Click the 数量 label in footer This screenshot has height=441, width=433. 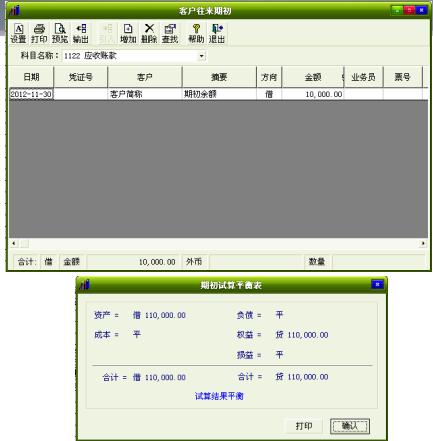coord(317,262)
